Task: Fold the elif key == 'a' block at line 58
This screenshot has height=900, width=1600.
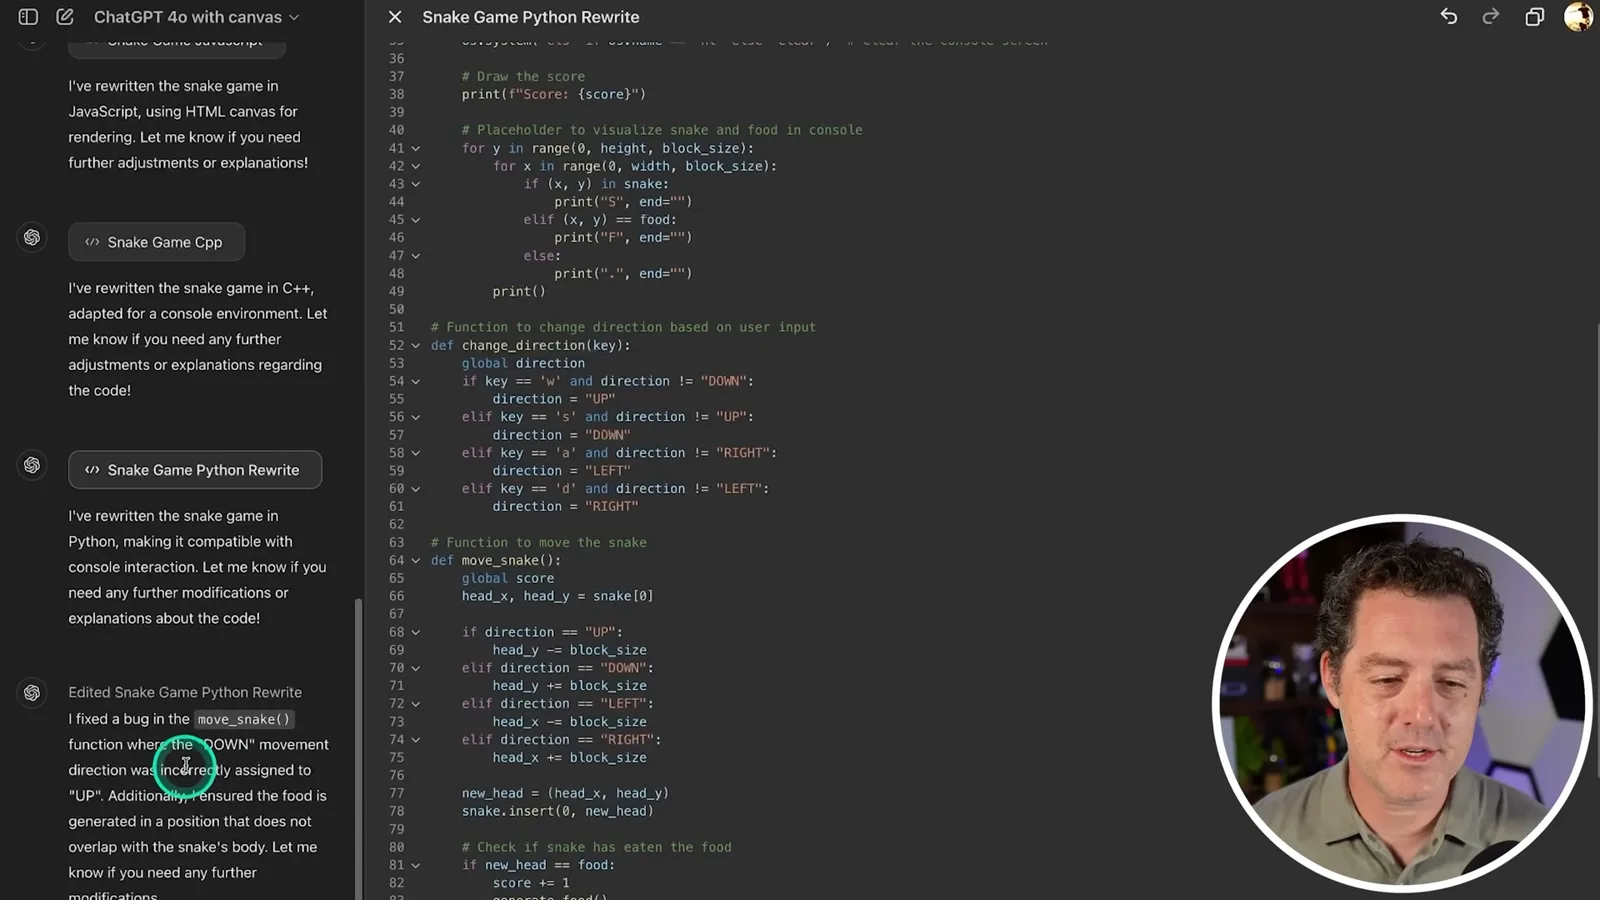Action: click(416, 453)
